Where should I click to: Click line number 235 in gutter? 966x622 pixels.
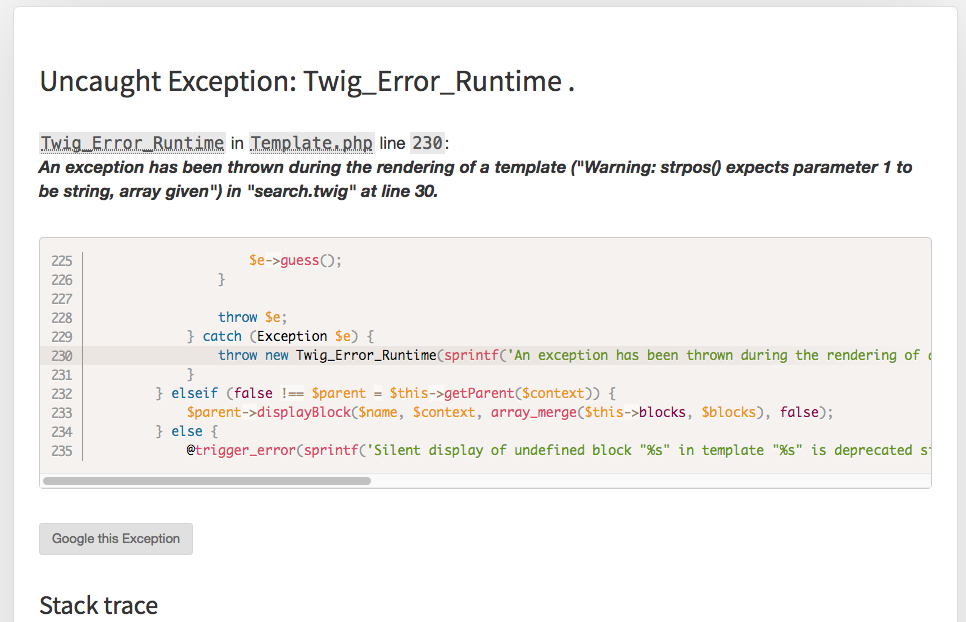tap(62, 451)
